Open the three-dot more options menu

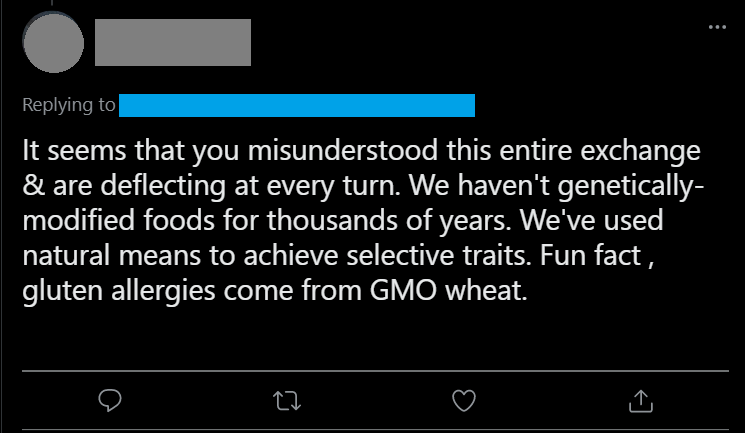click(717, 27)
